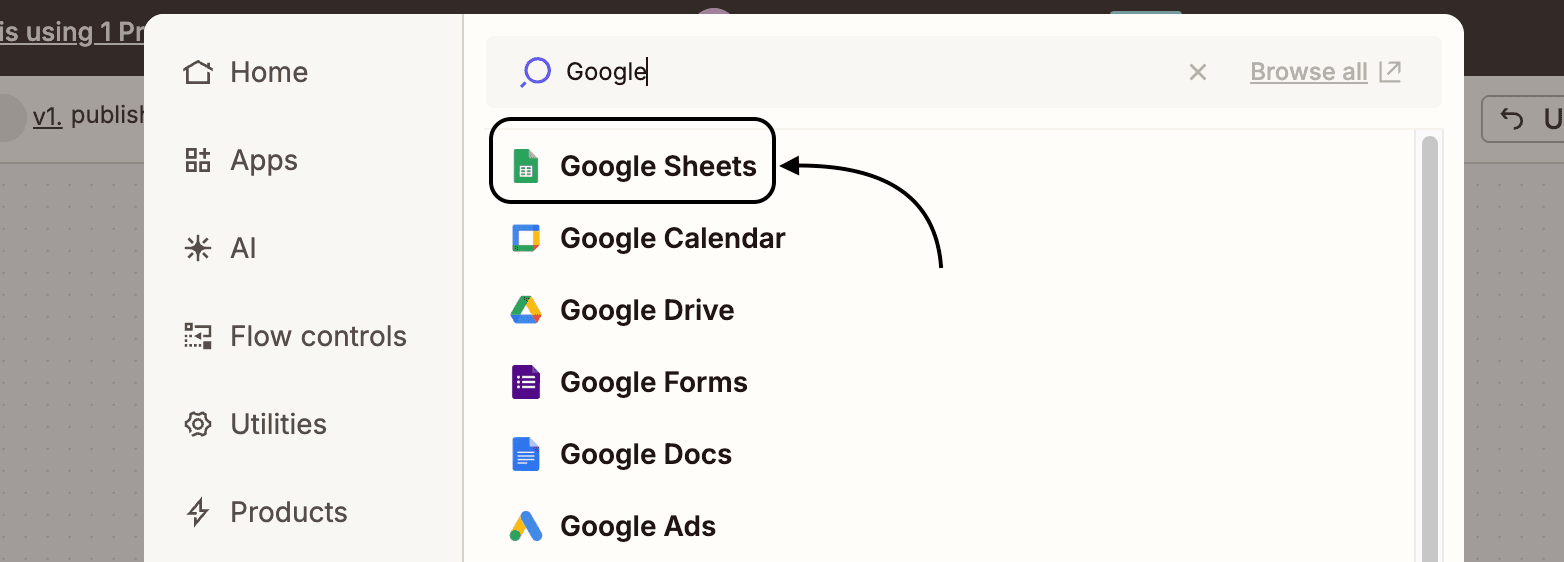Click the AI sparkle icon
The image size is (1564, 562).
click(x=198, y=248)
